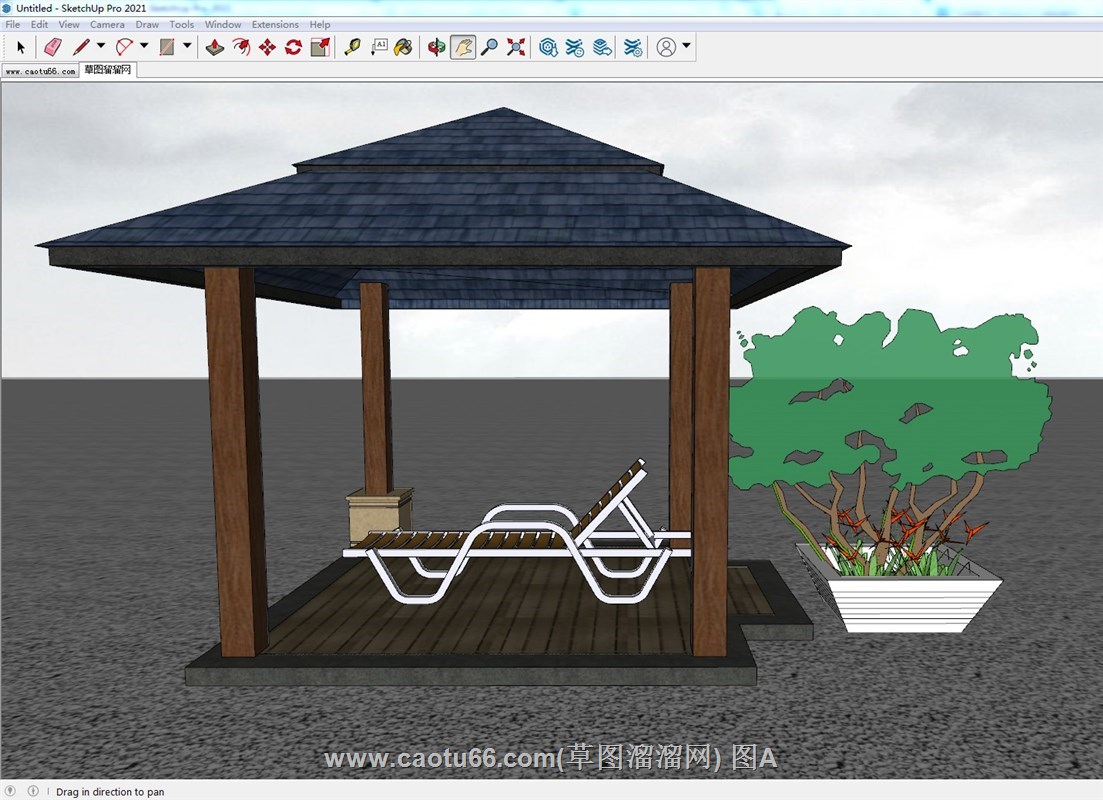1103x800 pixels.
Task: Open the Window menu
Action: [x=223, y=24]
